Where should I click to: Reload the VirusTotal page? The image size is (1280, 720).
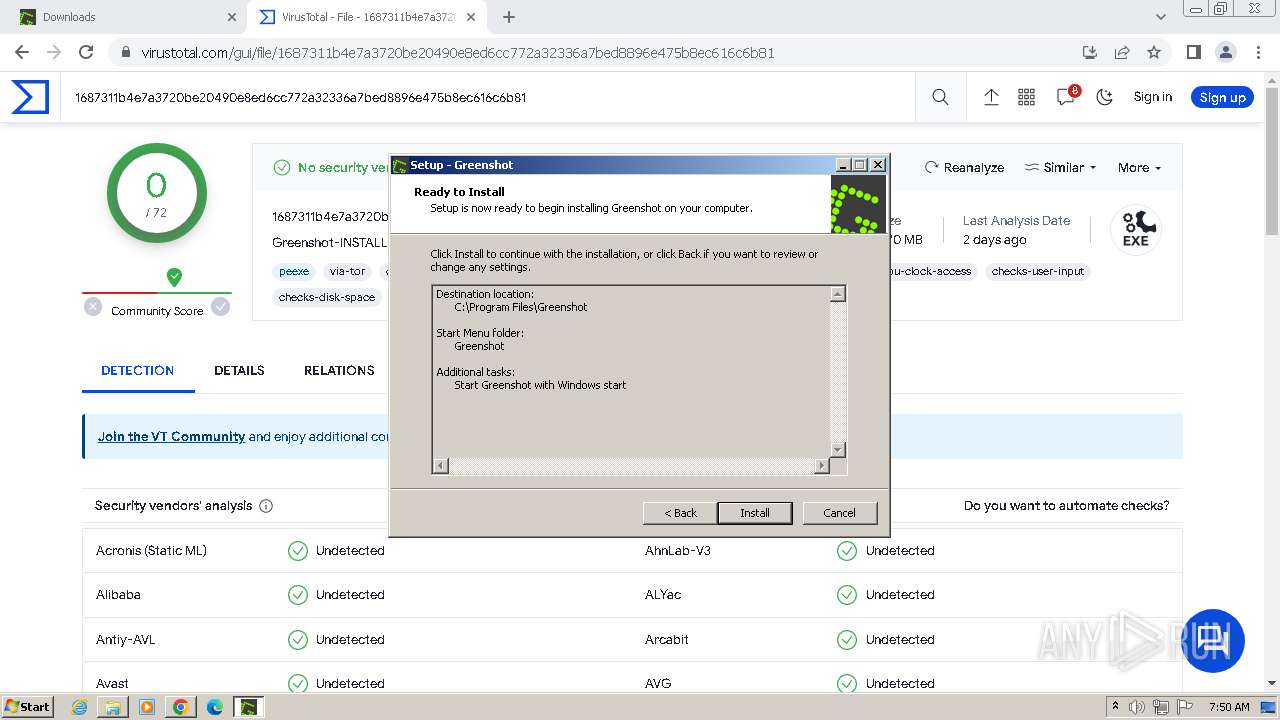[86, 52]
